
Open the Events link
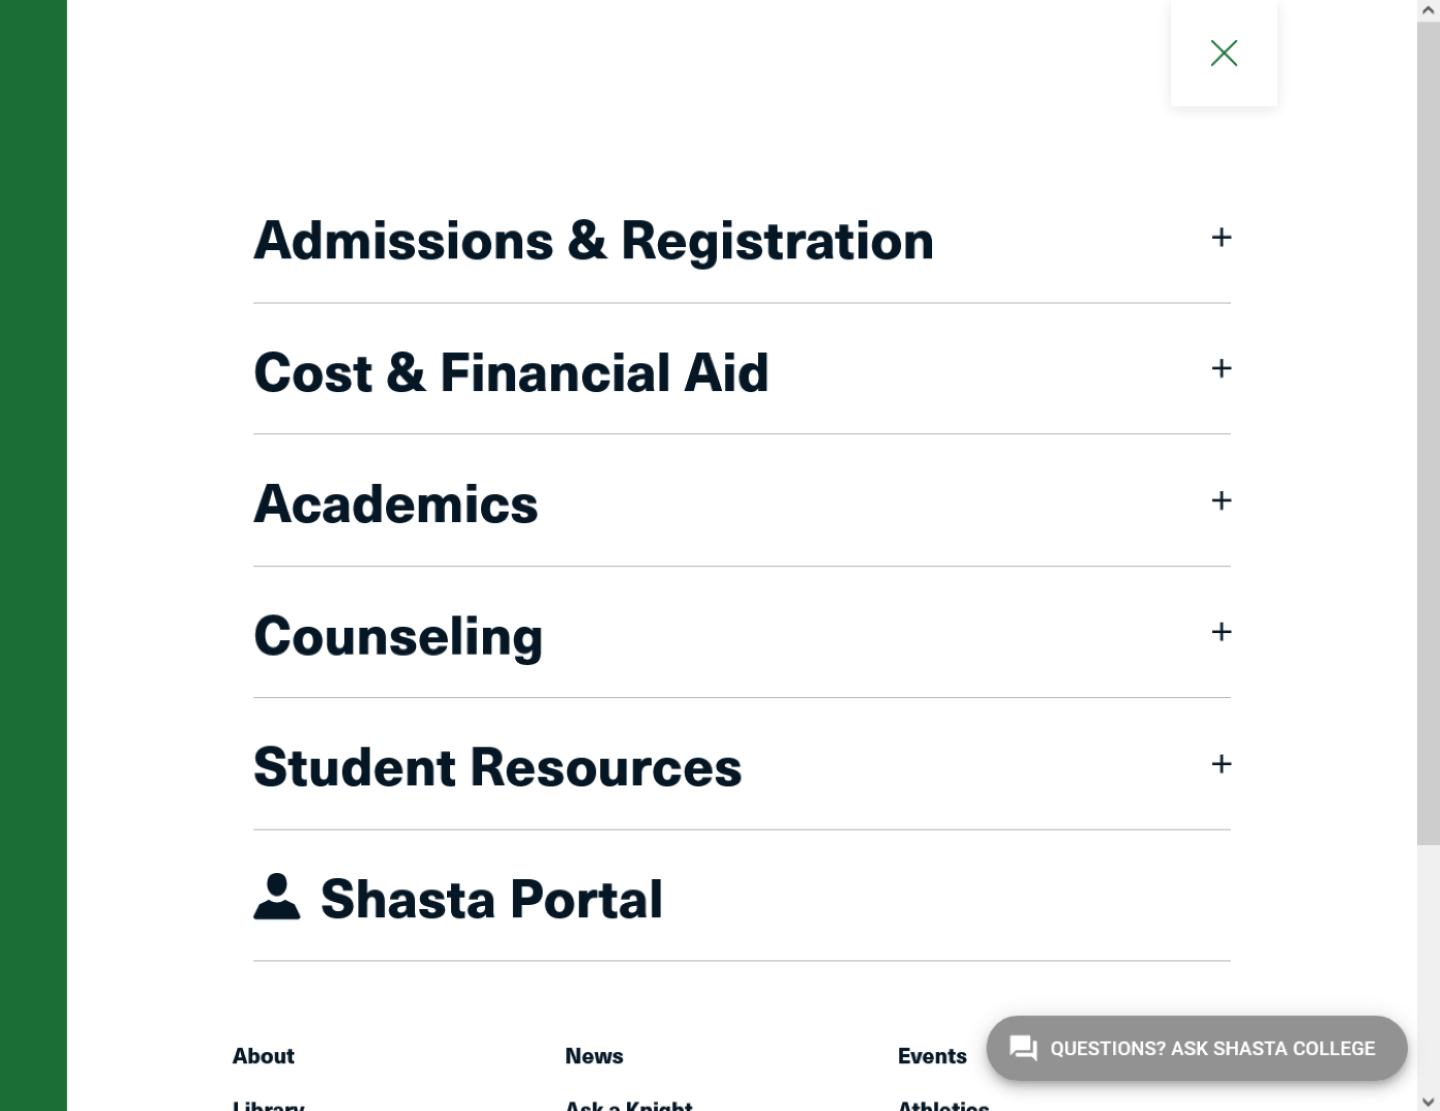[932, 1056]
